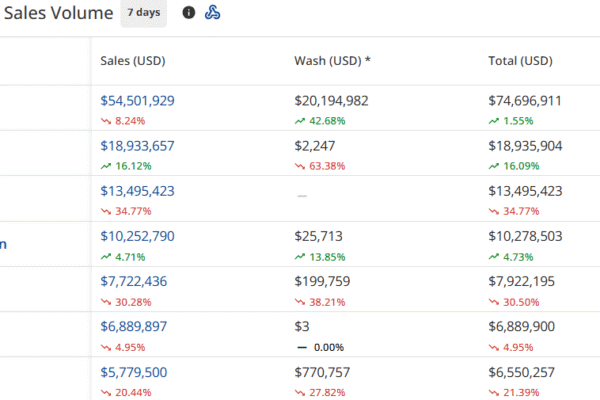
Task: Click the info icon beside 7 days
Action: tap(189, 13)
